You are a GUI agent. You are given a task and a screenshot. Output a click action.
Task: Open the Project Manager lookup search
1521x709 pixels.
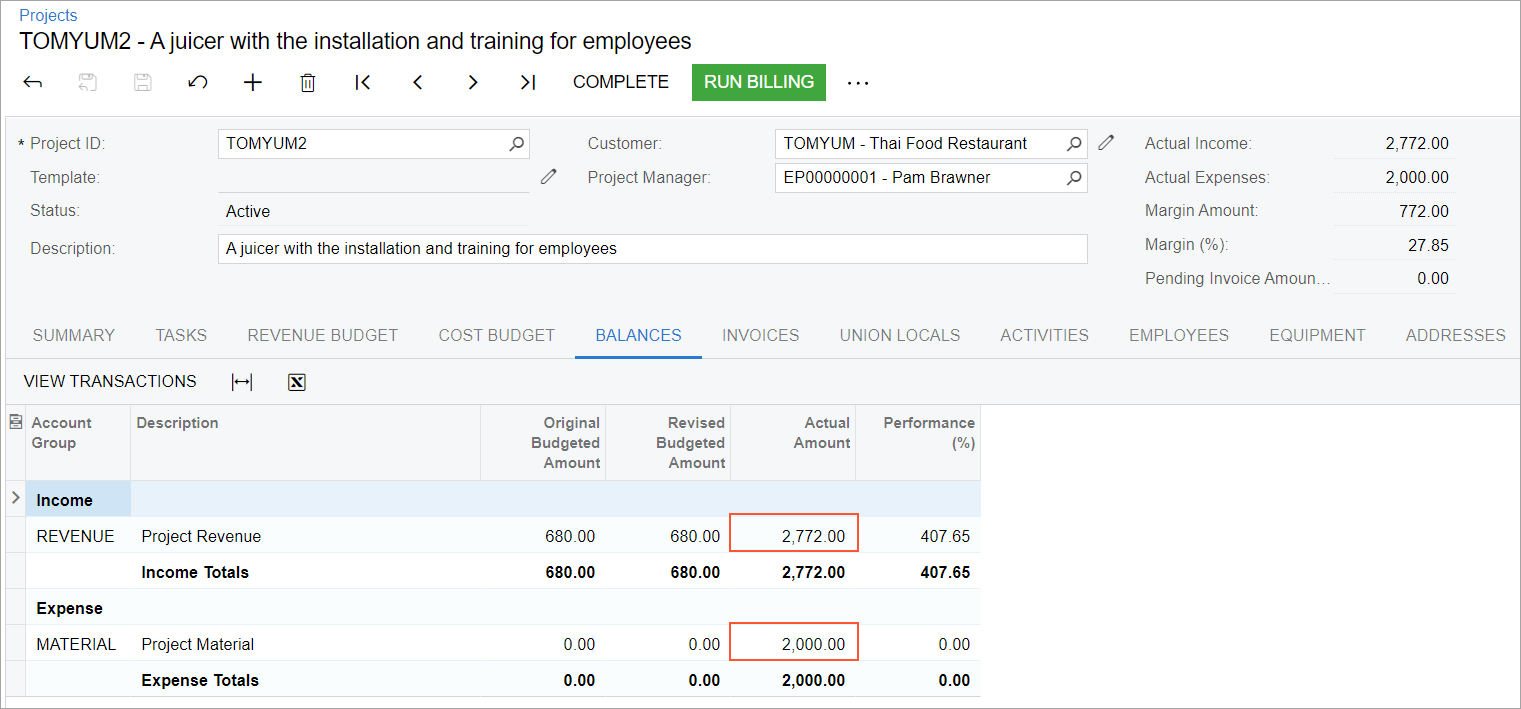1074,178
